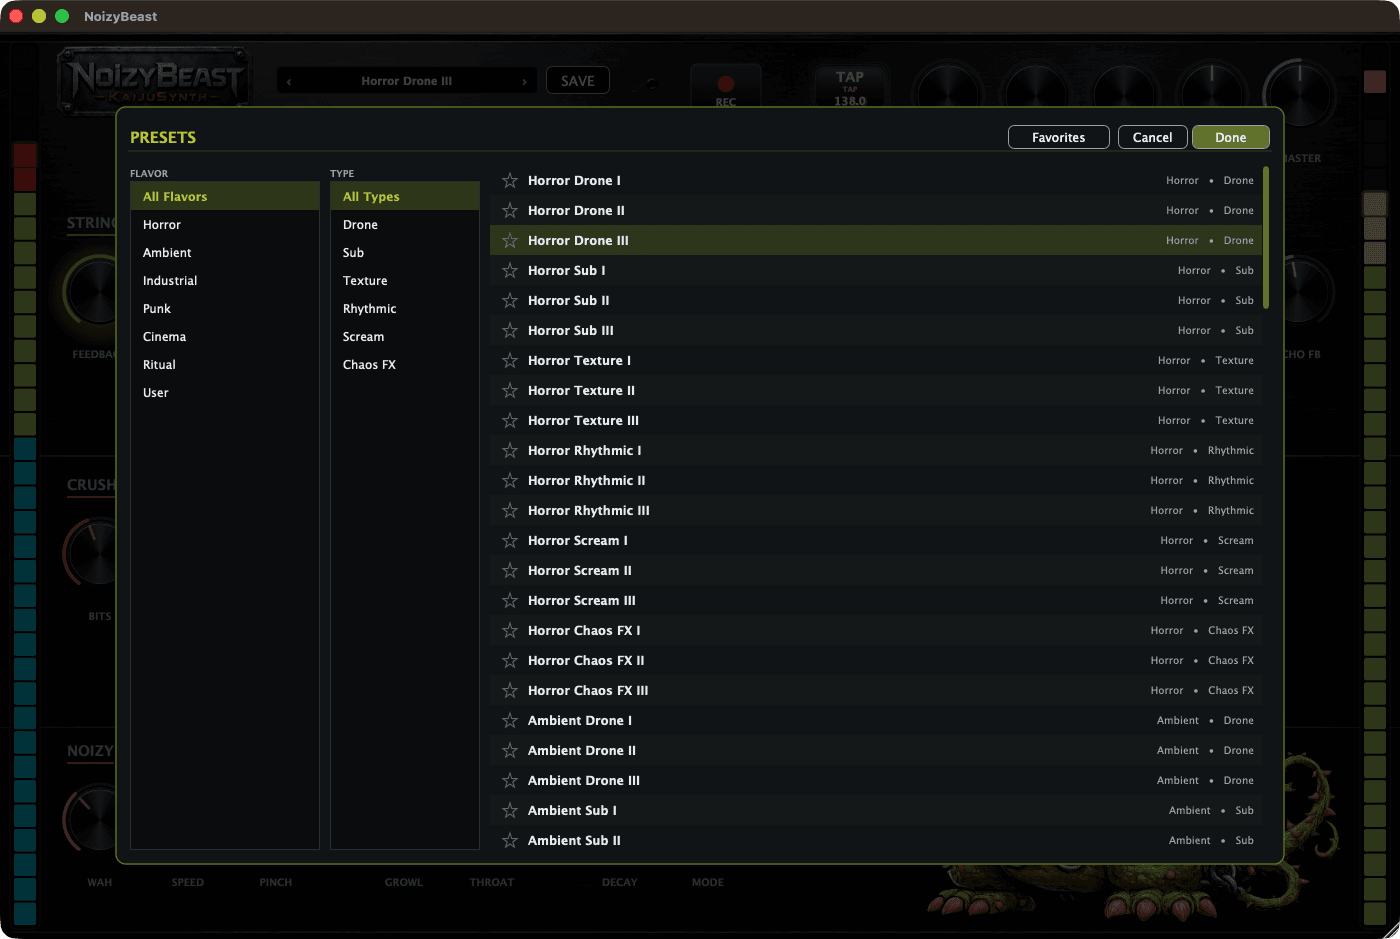The width and height of the screenshot is (1400, 939).
Task: Add Ambient Drone I to favorites
Action: pos(510,721)
